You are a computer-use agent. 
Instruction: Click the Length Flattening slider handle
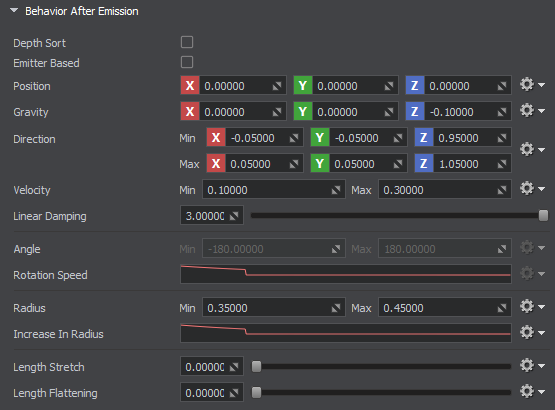tap(256, 393)
